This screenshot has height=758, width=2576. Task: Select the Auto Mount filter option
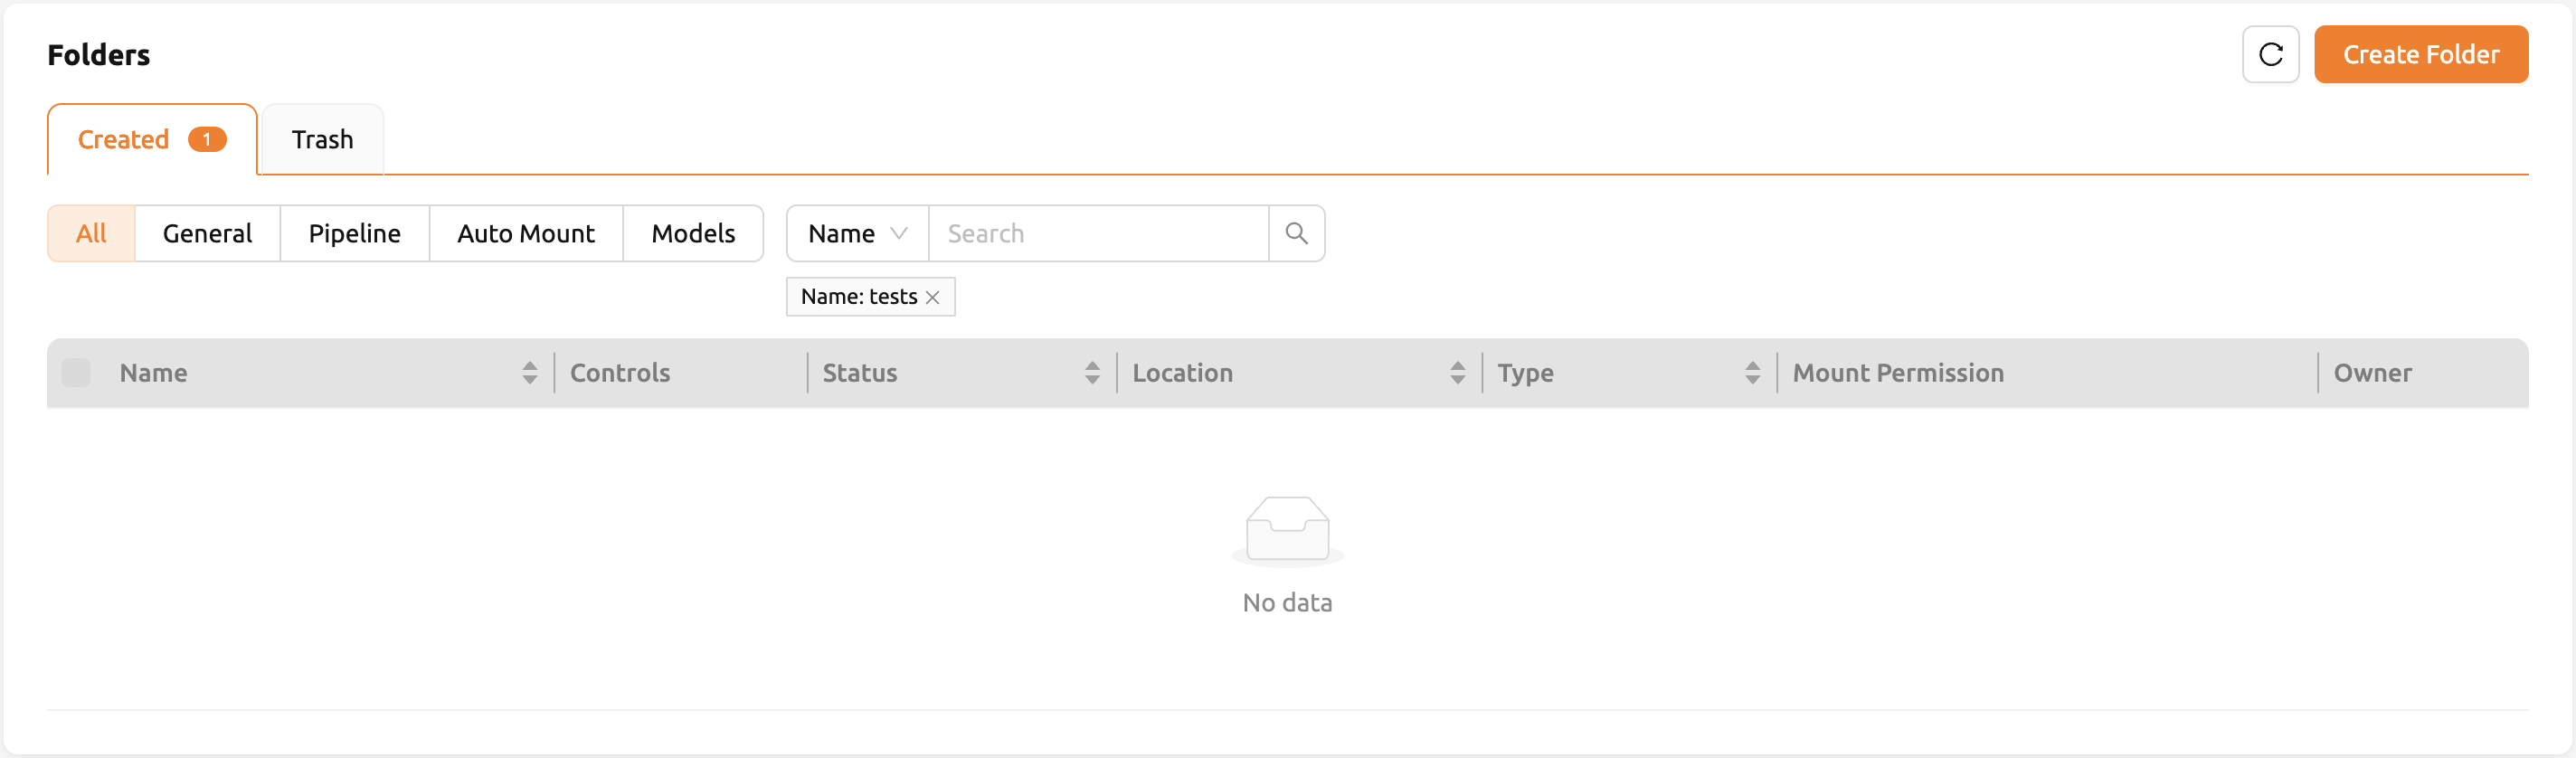(x=526, y=233)
